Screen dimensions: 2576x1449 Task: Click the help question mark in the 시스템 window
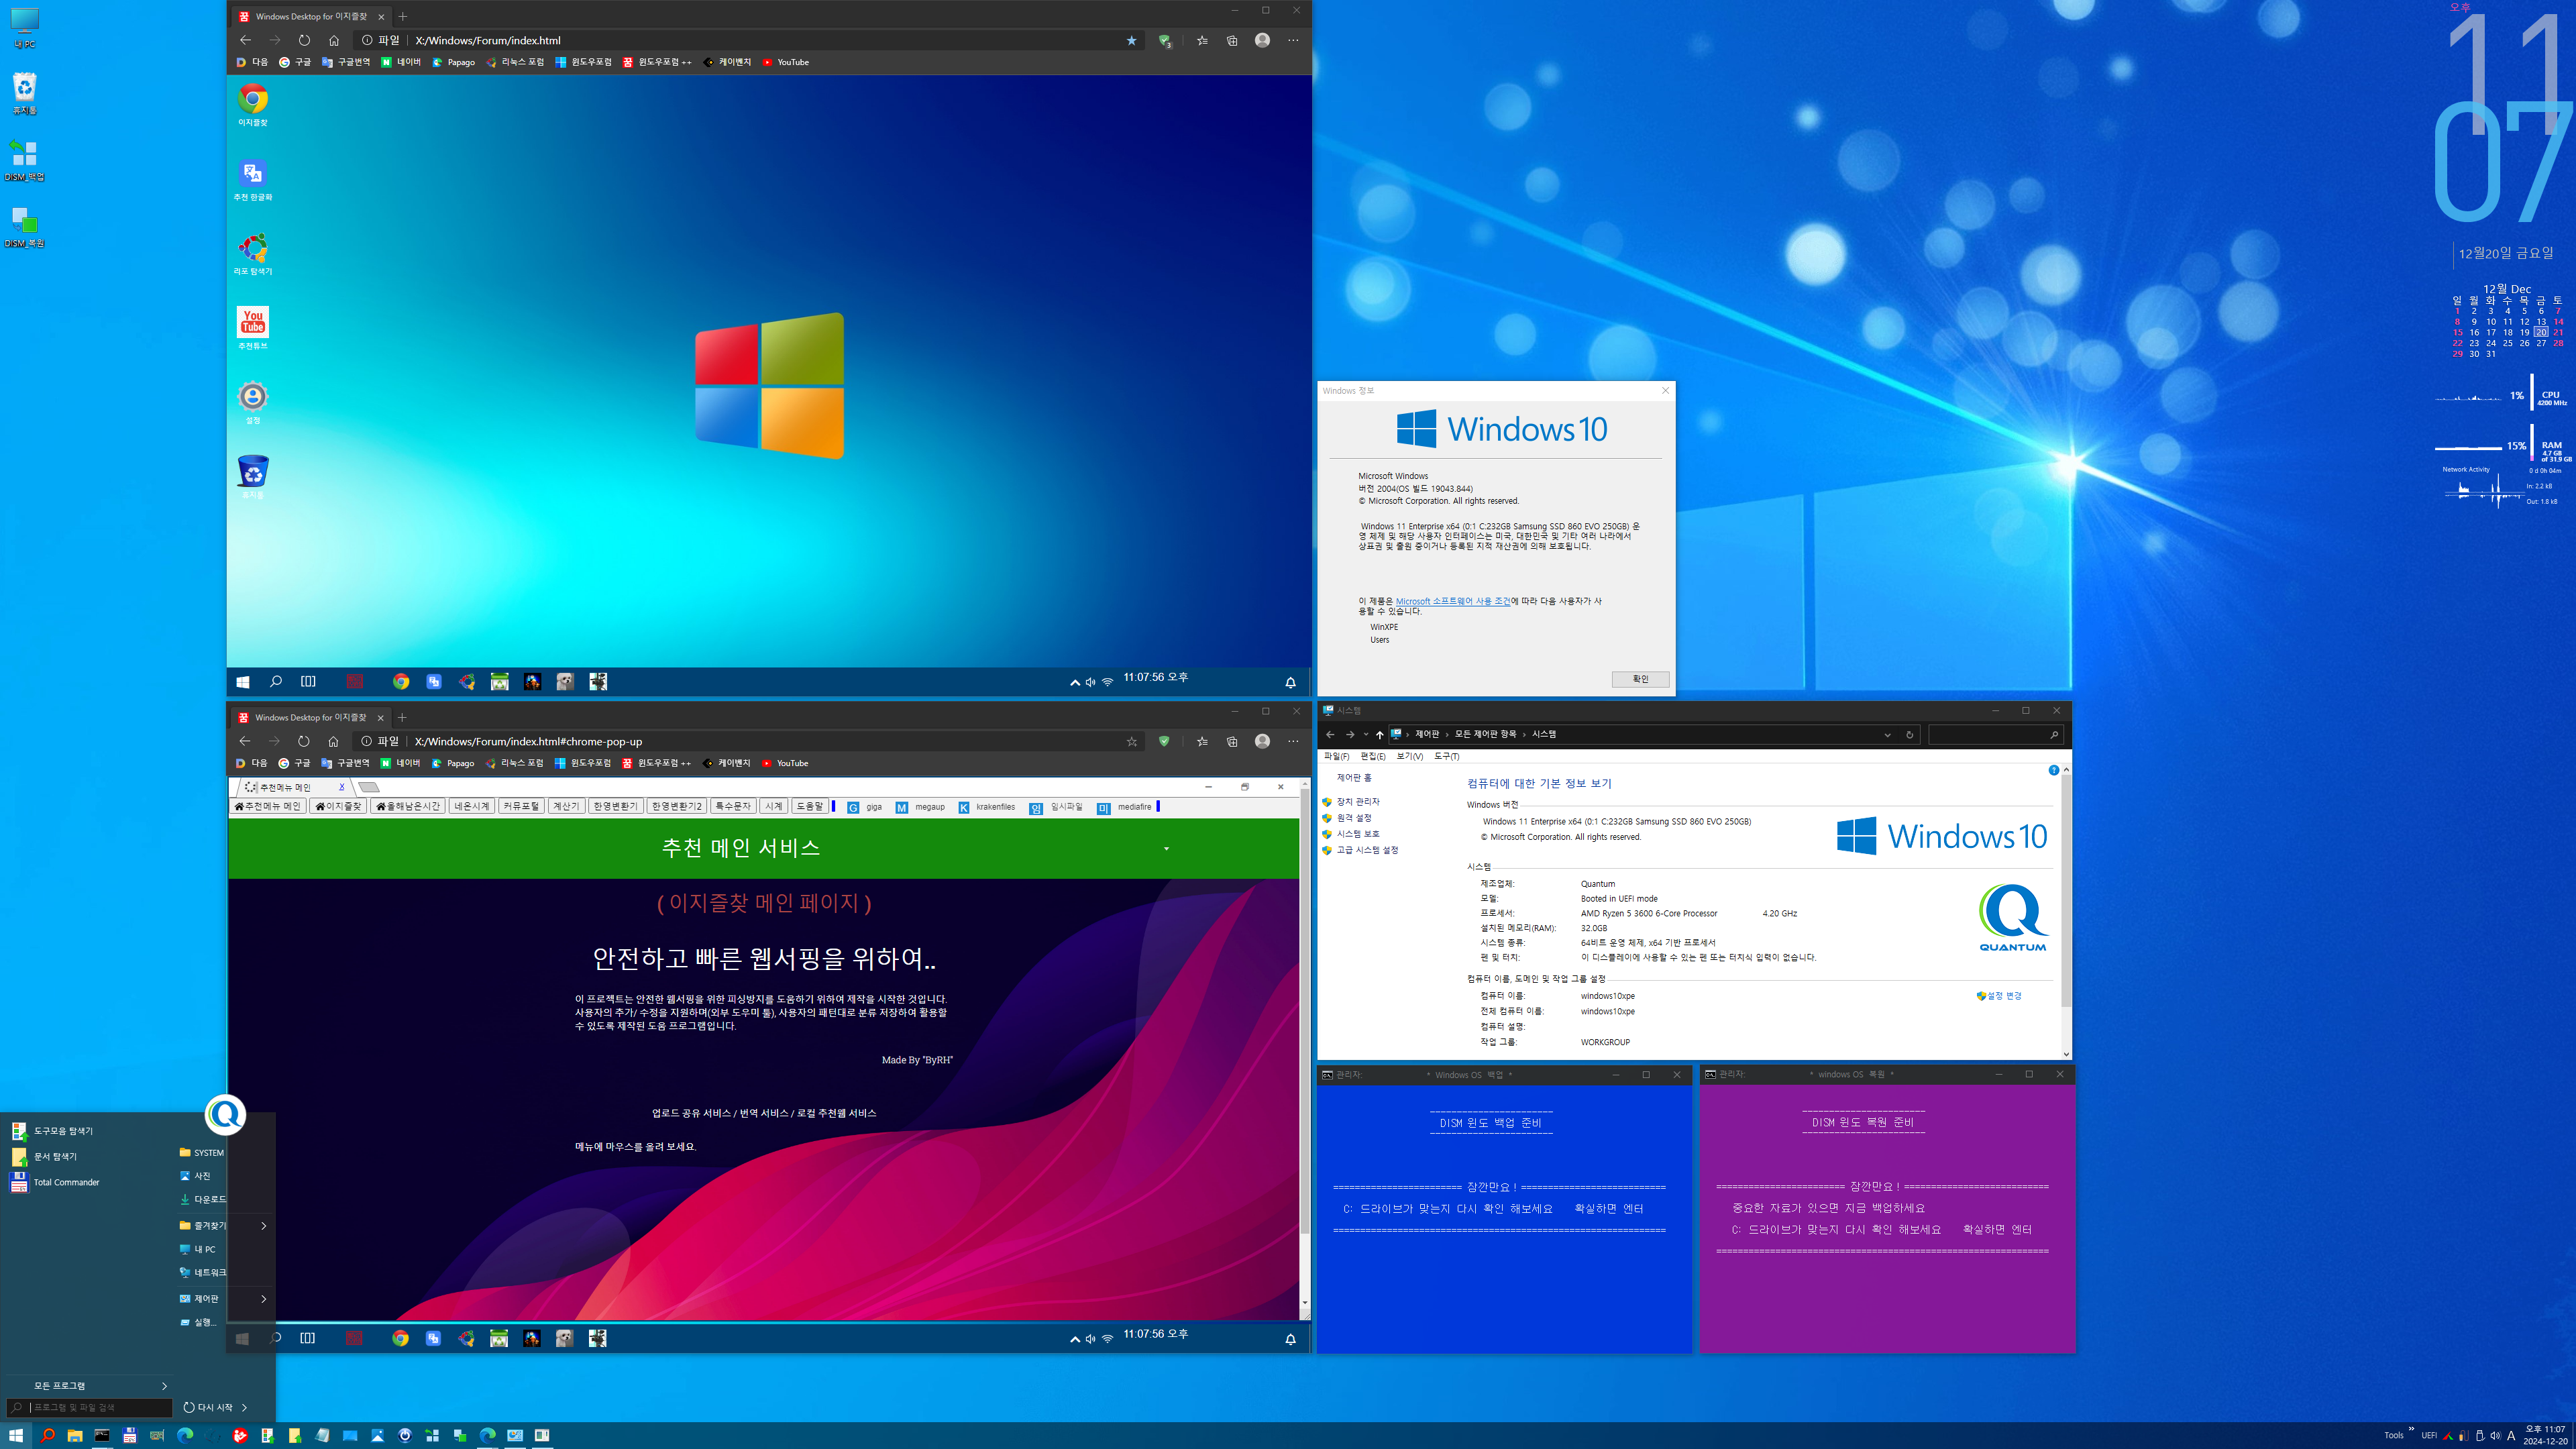pos(2053,770)
